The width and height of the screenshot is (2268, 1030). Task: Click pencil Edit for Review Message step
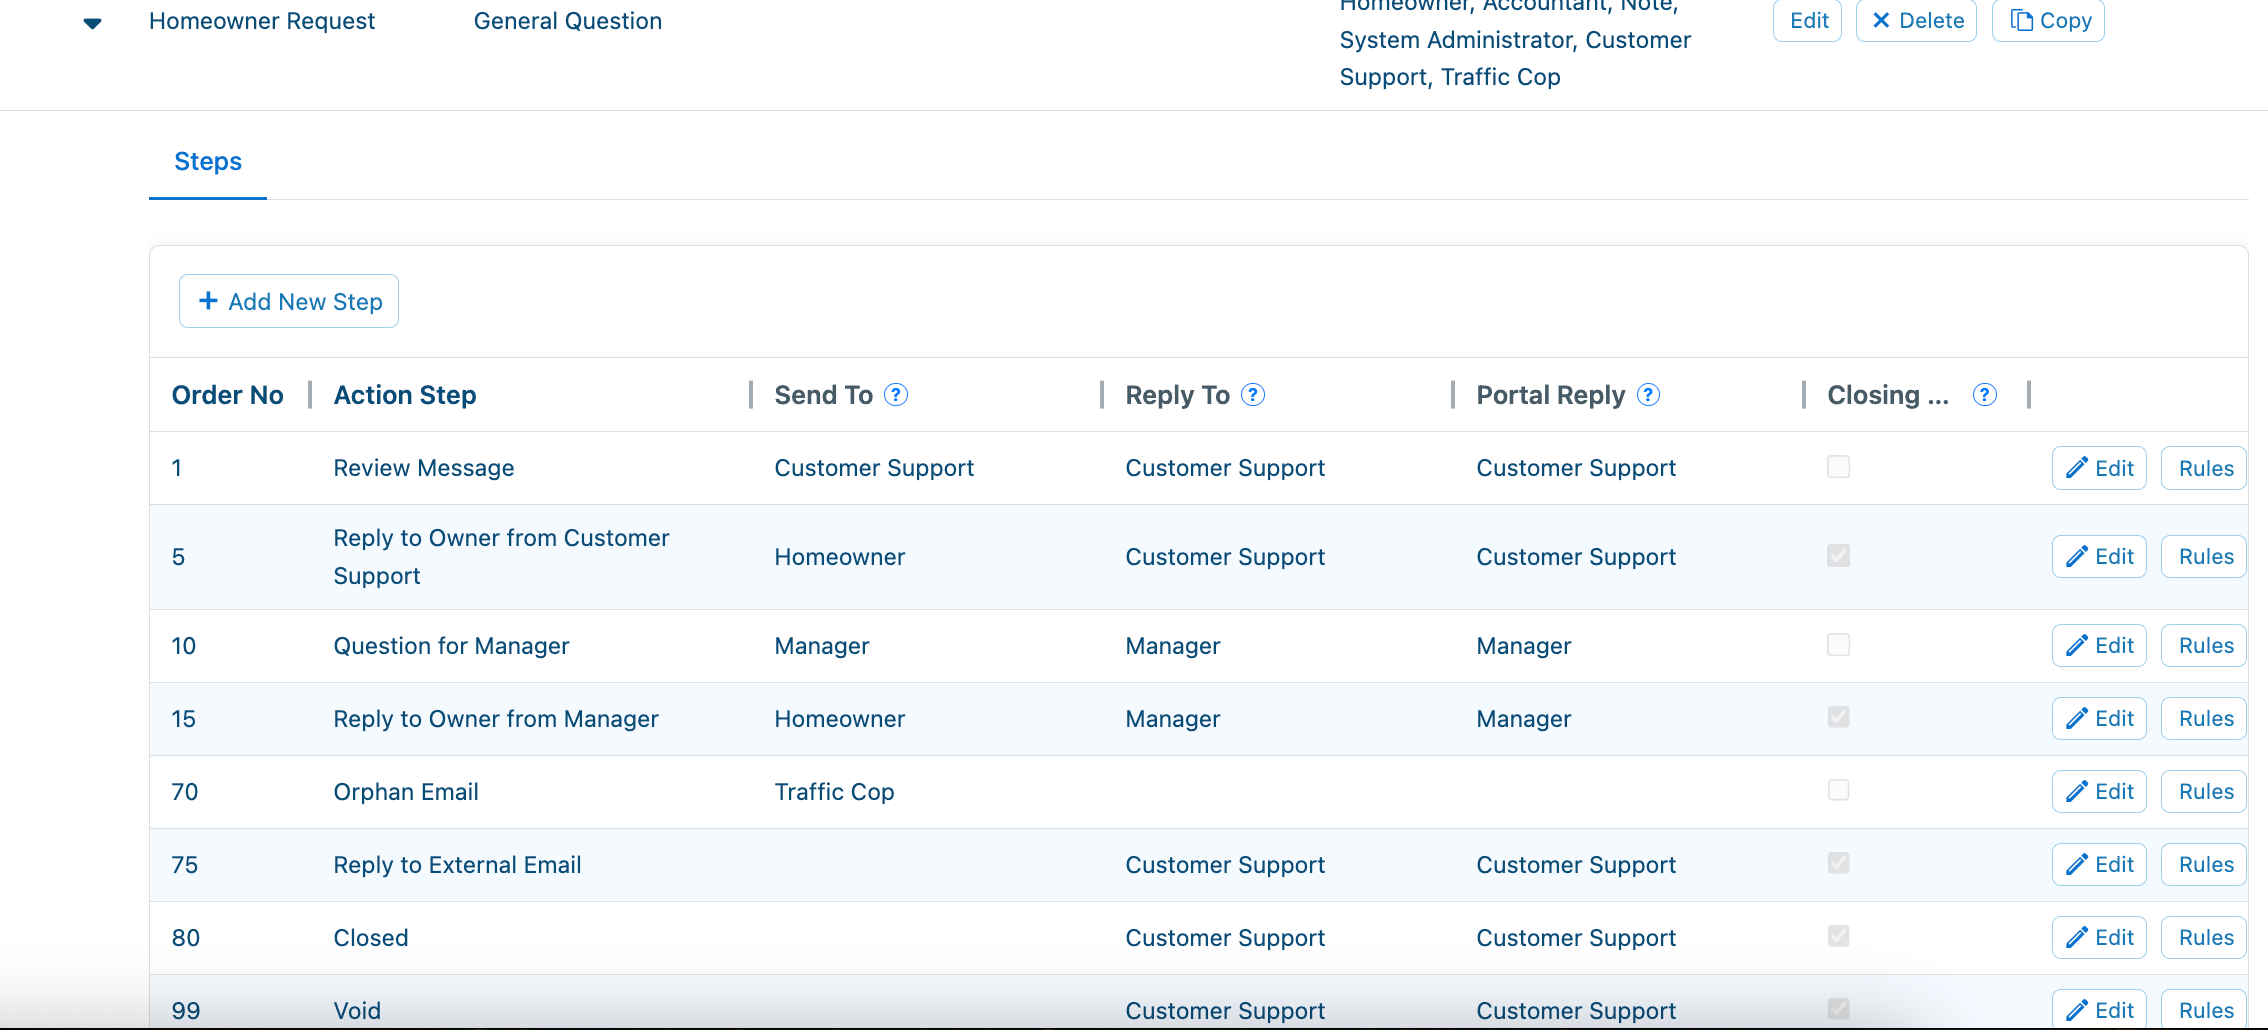2098,468
